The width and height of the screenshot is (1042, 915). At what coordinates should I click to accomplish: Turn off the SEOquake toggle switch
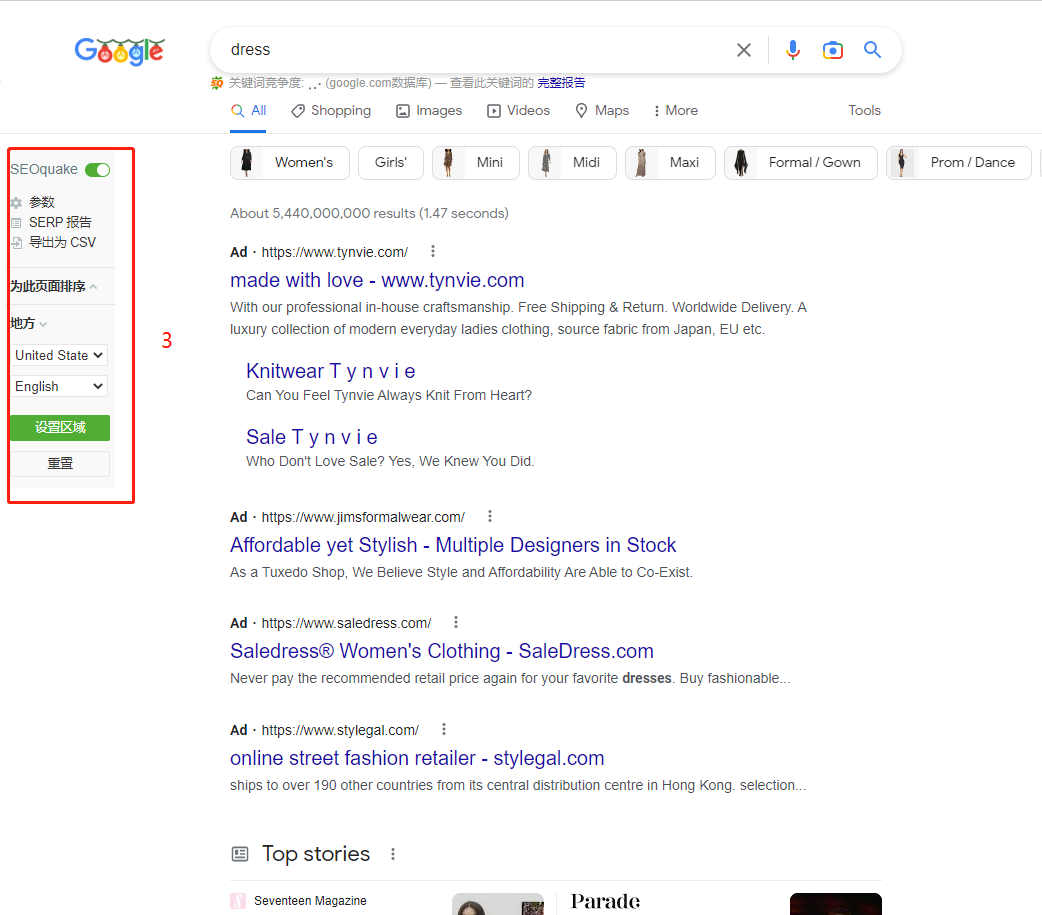(x=97, y=170)
